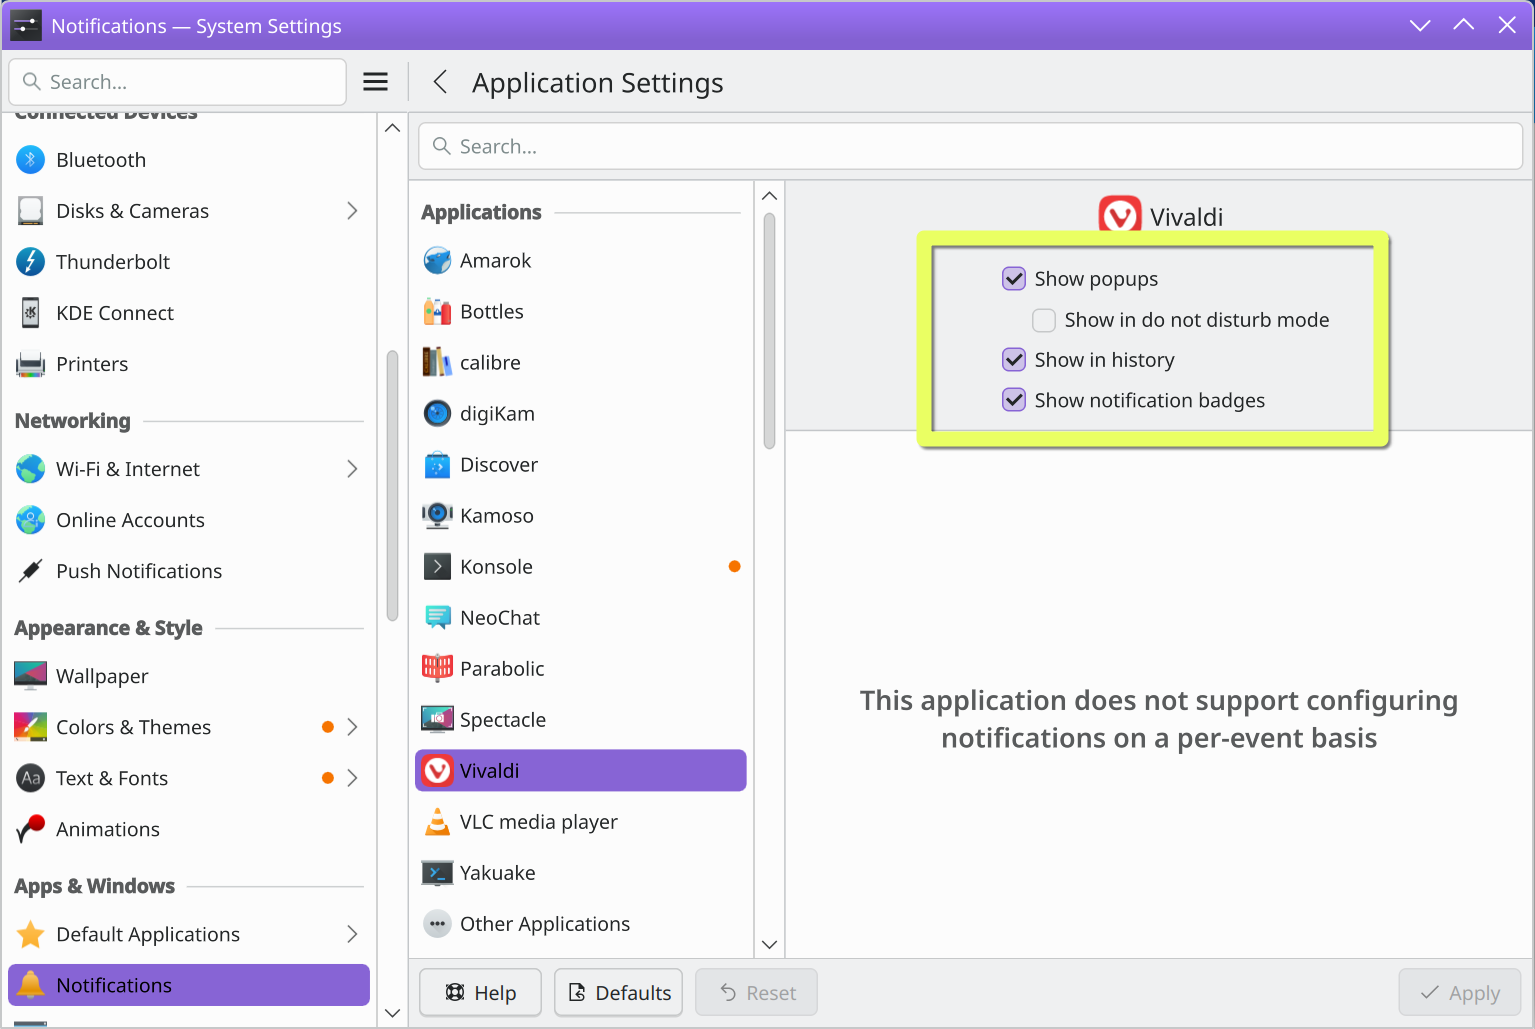Viewport: 1535px width, 1029px height.
Task: Expand the Wi-Fi & Internet arrow
Action: 352,469
